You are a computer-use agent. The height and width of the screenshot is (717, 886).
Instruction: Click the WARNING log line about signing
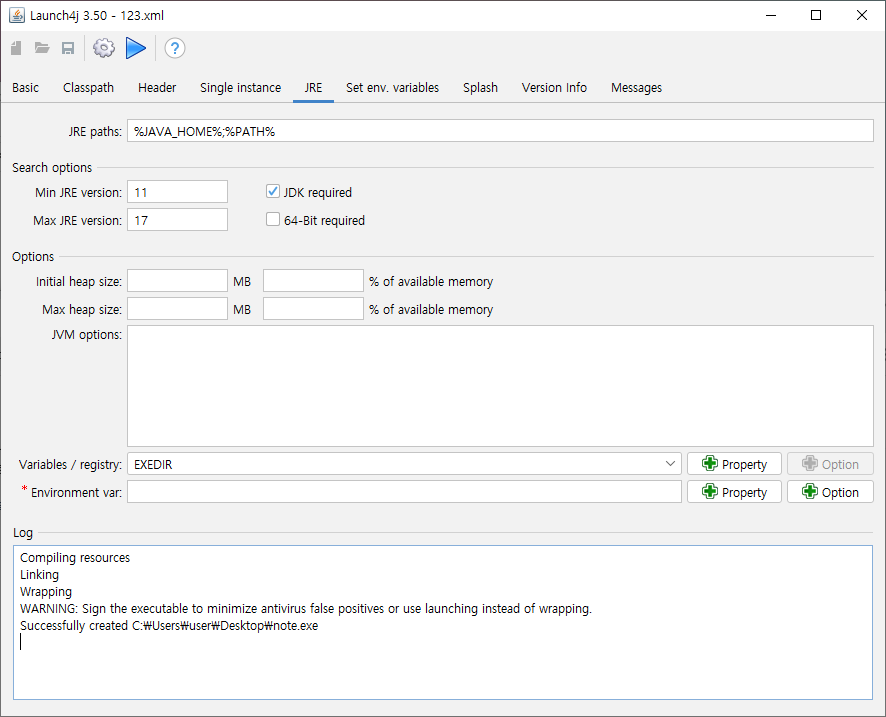pos(306,609)
